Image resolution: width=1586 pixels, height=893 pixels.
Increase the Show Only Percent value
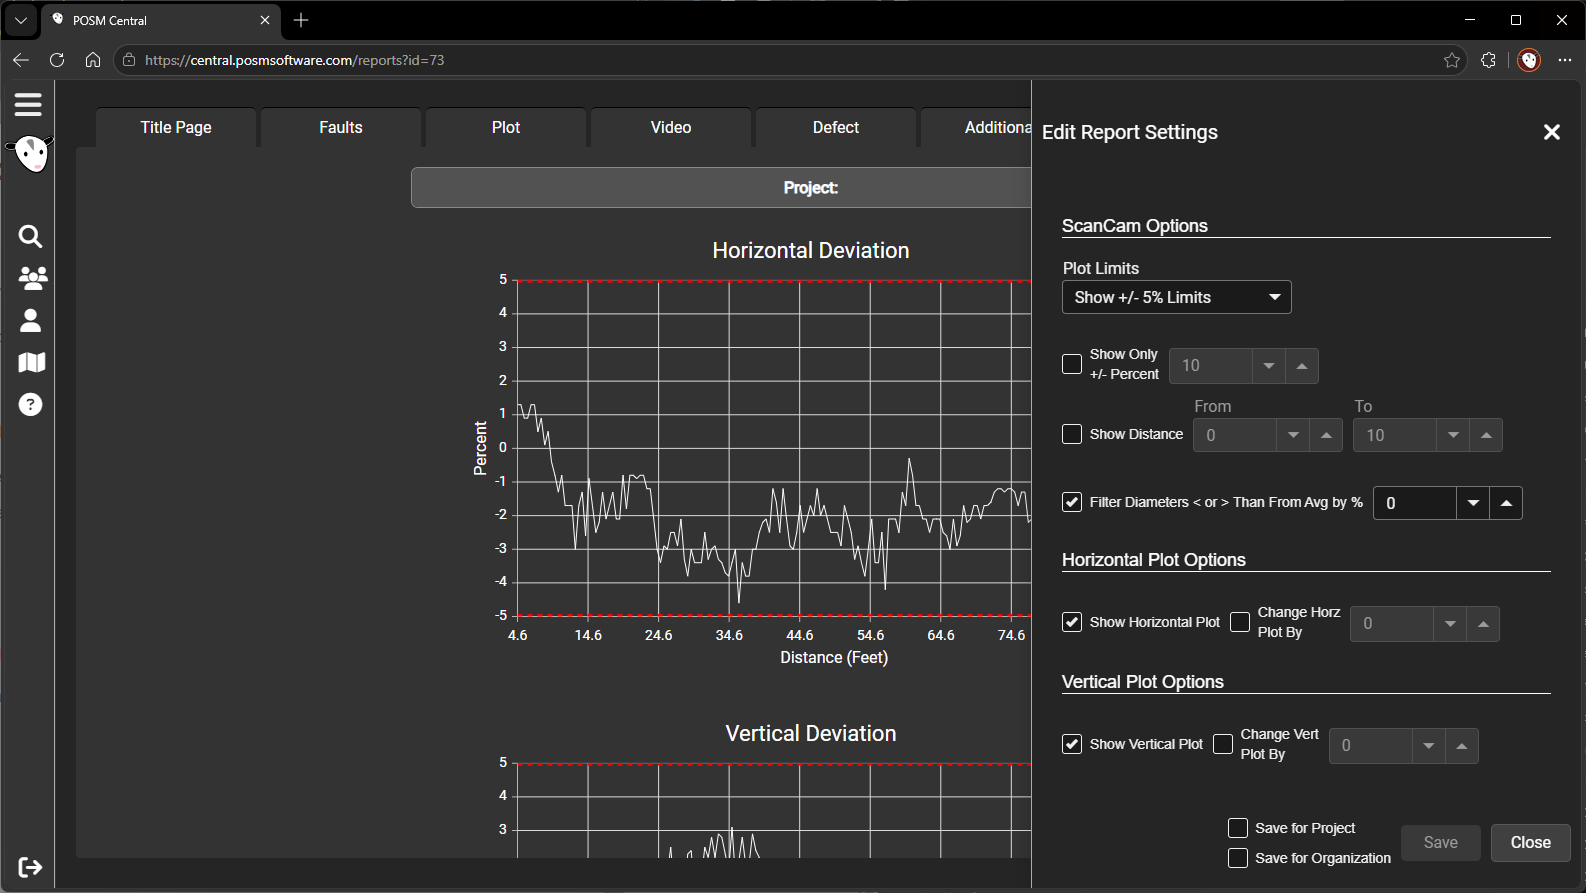coord(1302,366)
